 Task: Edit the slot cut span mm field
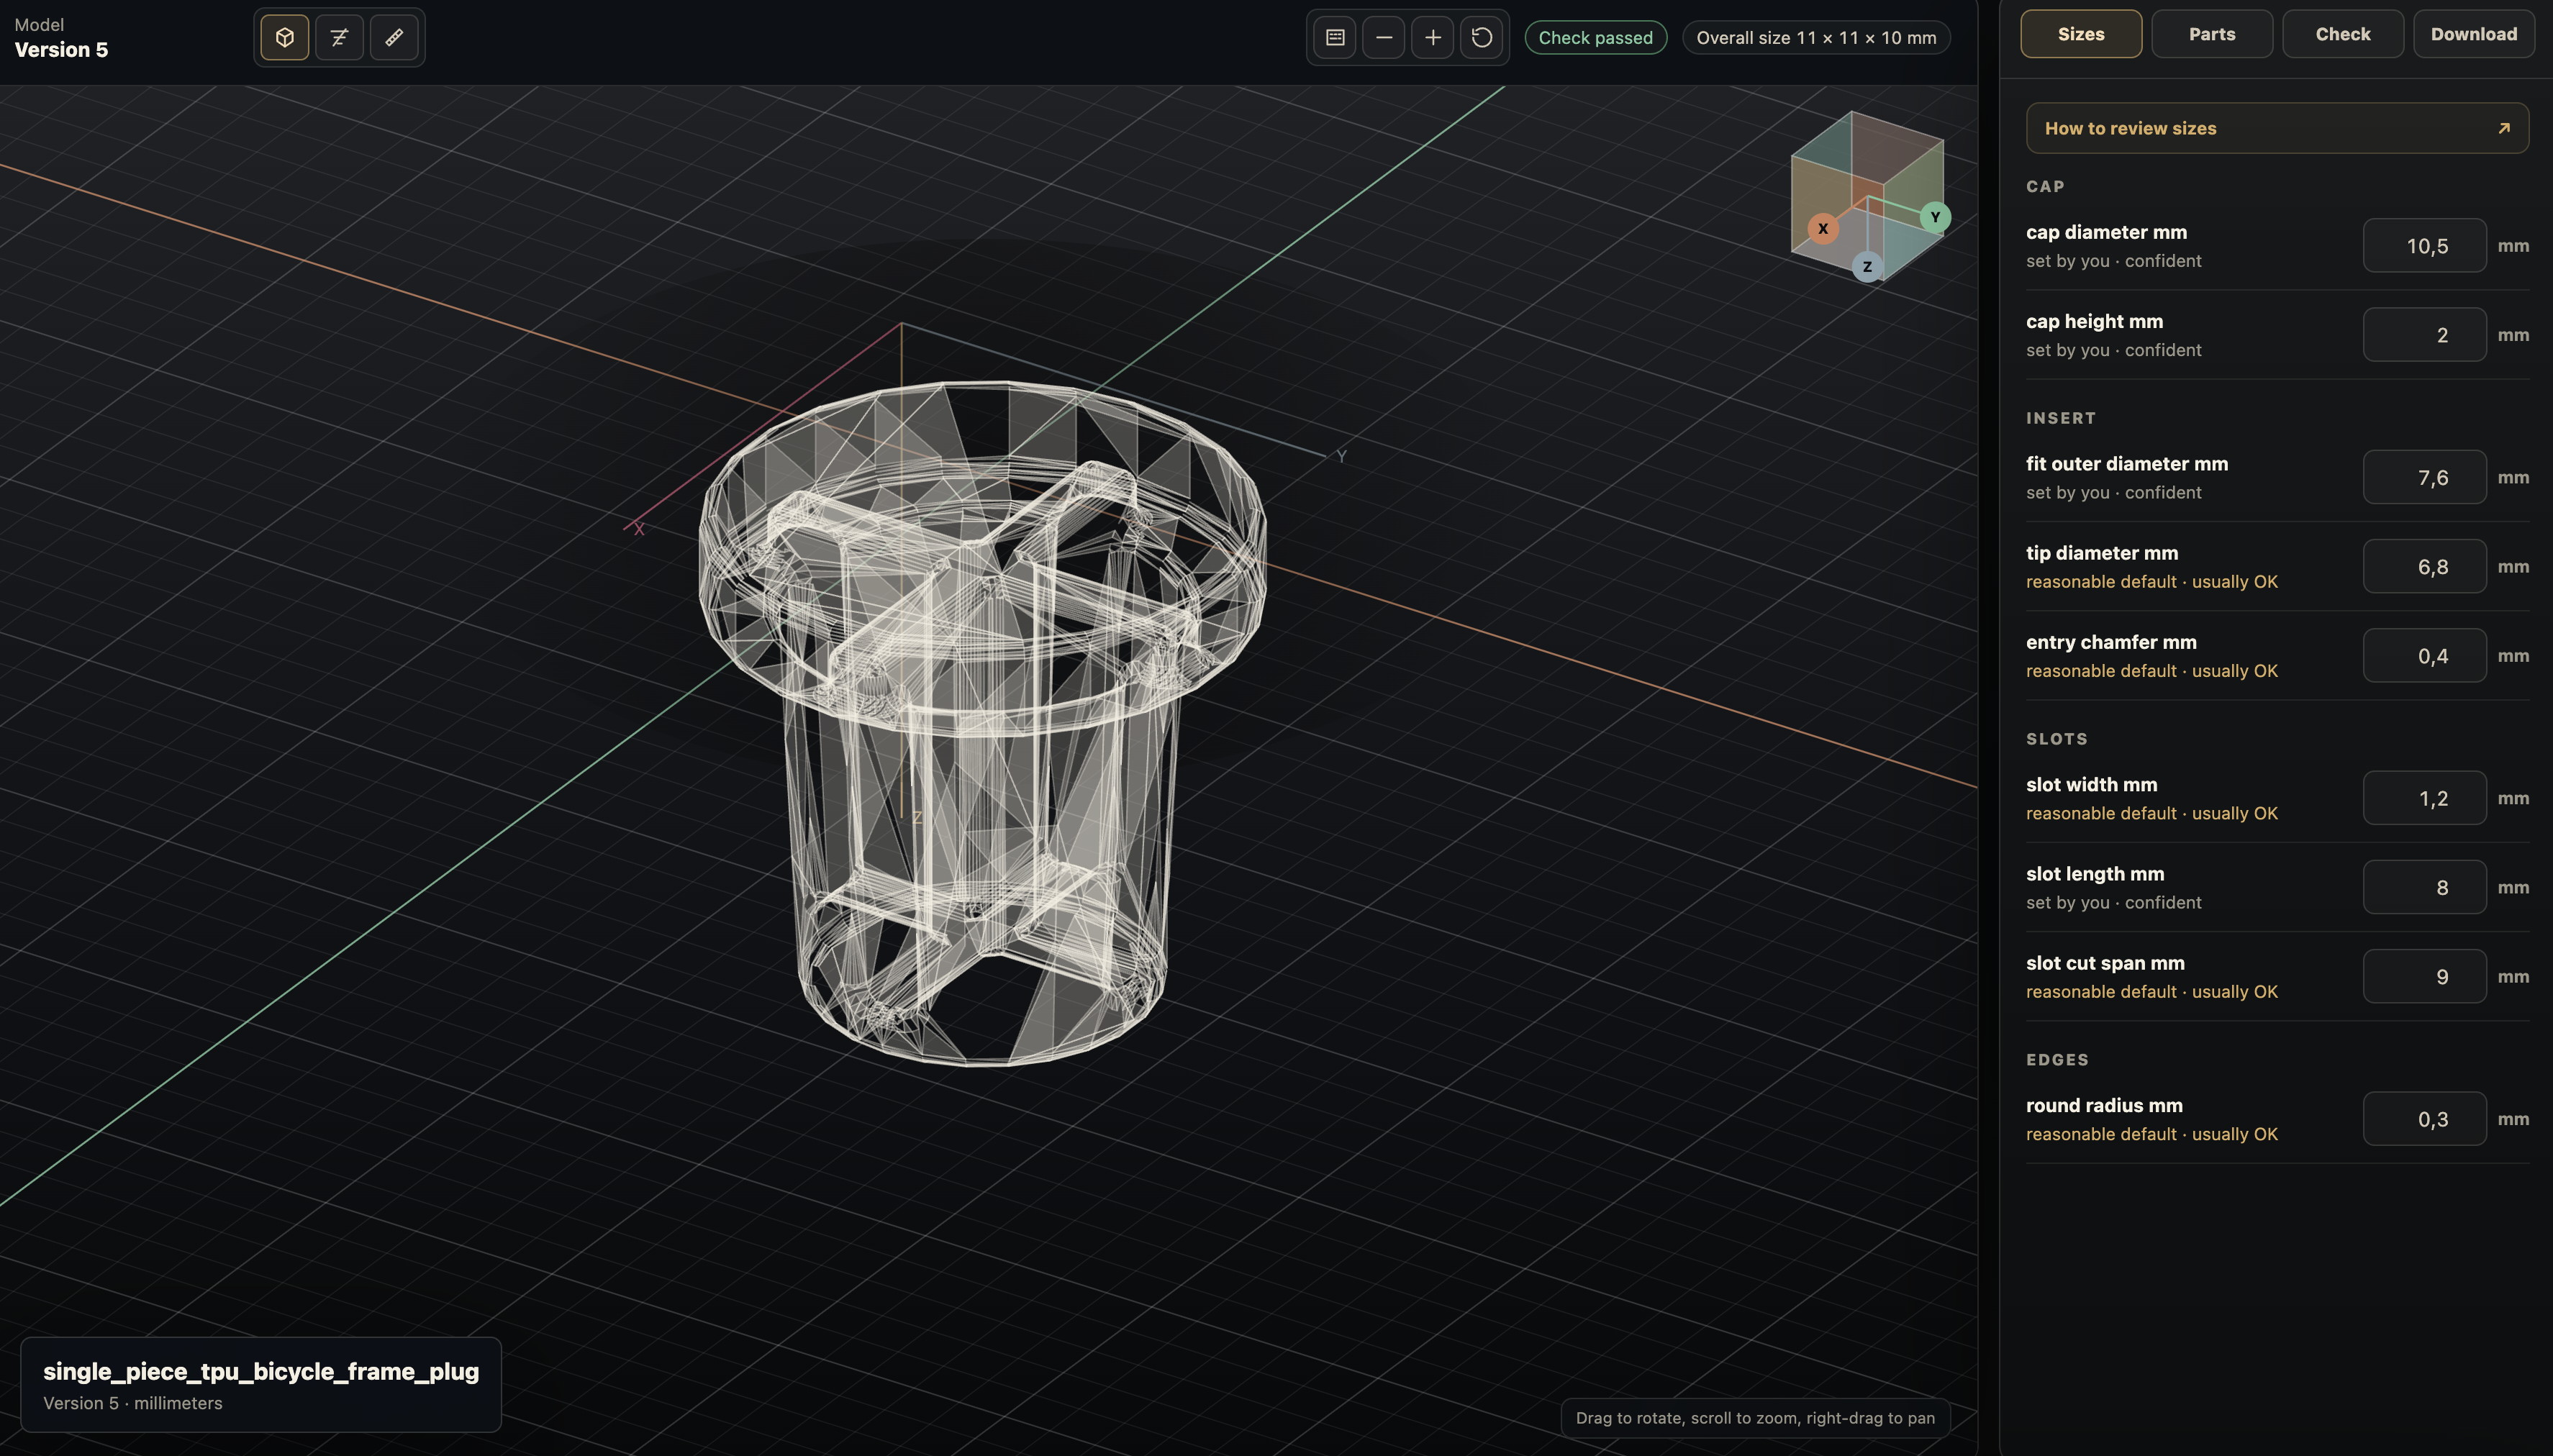pyautogui.click(x=2424, y=977)
